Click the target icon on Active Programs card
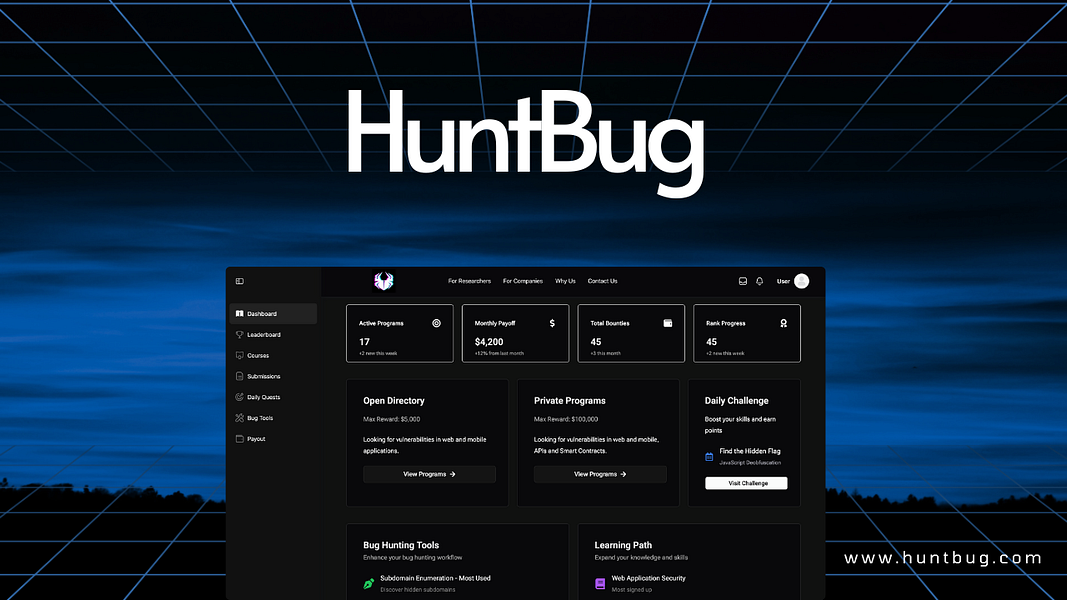 [x=435, y=323]
